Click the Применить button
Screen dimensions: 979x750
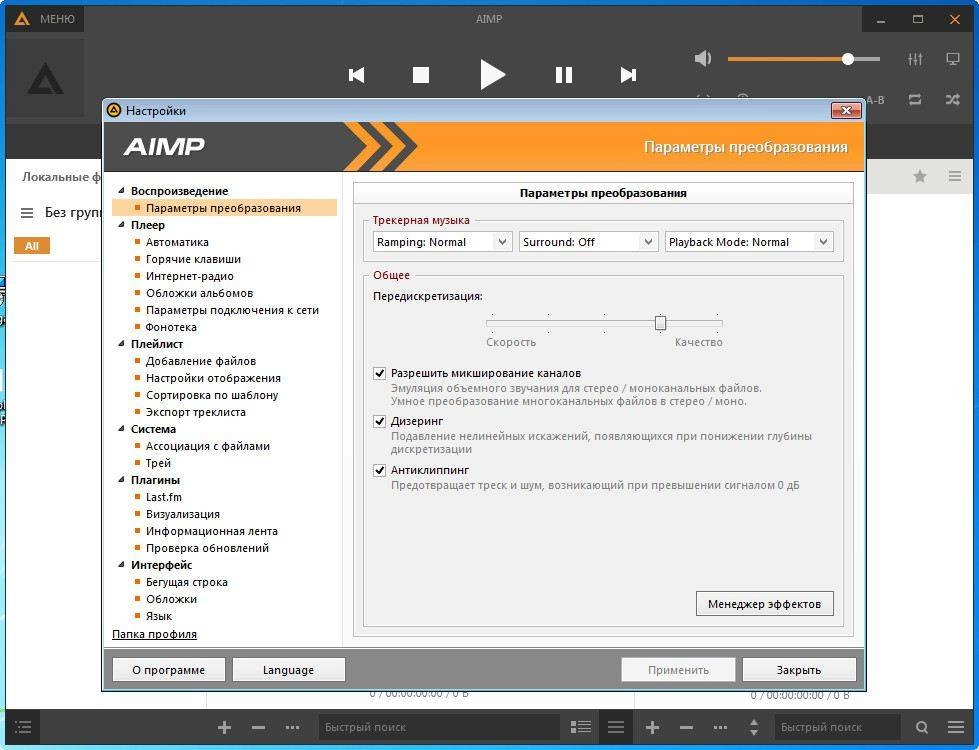point(678,670)
